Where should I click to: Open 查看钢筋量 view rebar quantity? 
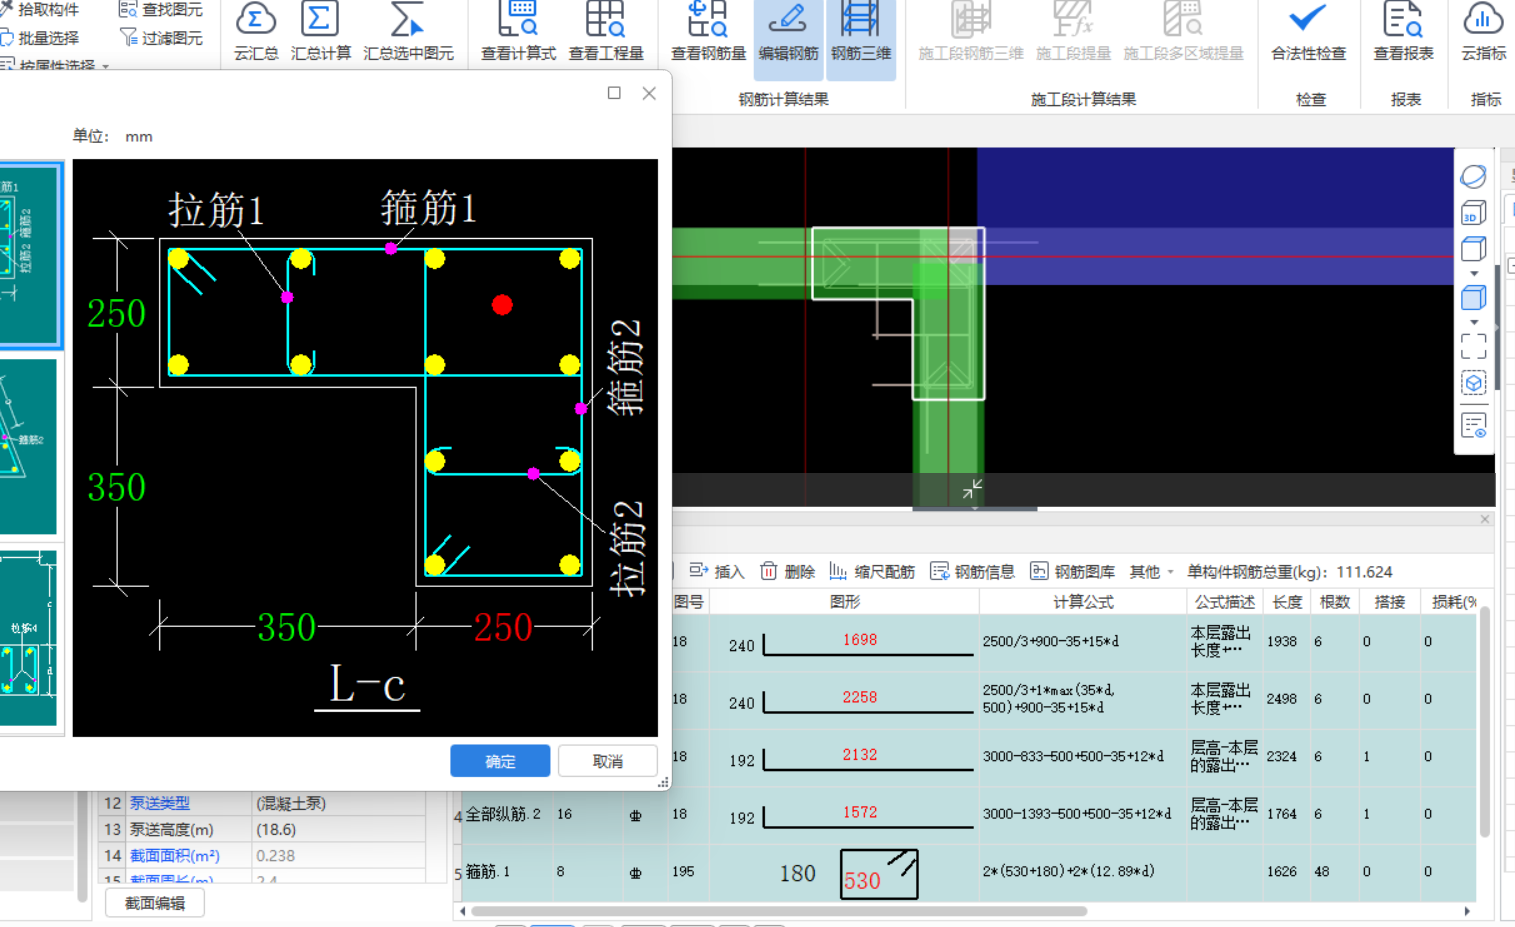(708, 33)
